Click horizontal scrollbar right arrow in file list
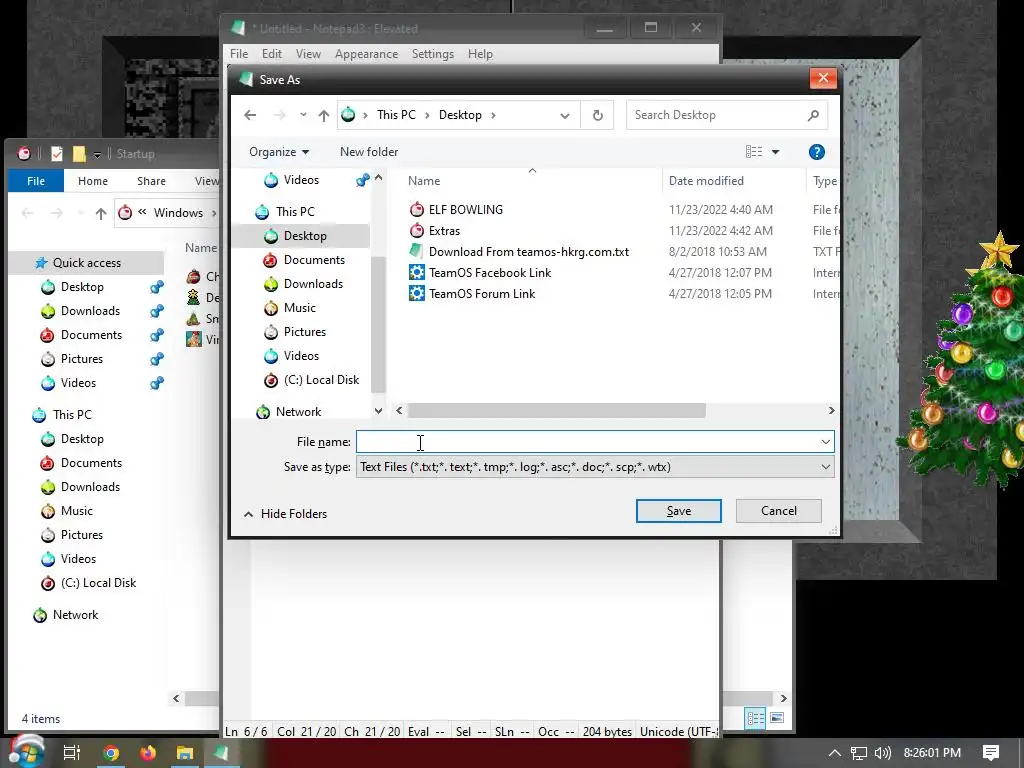Image resolution: width=1024 pixels, height=768 pixels. (831, 411)
